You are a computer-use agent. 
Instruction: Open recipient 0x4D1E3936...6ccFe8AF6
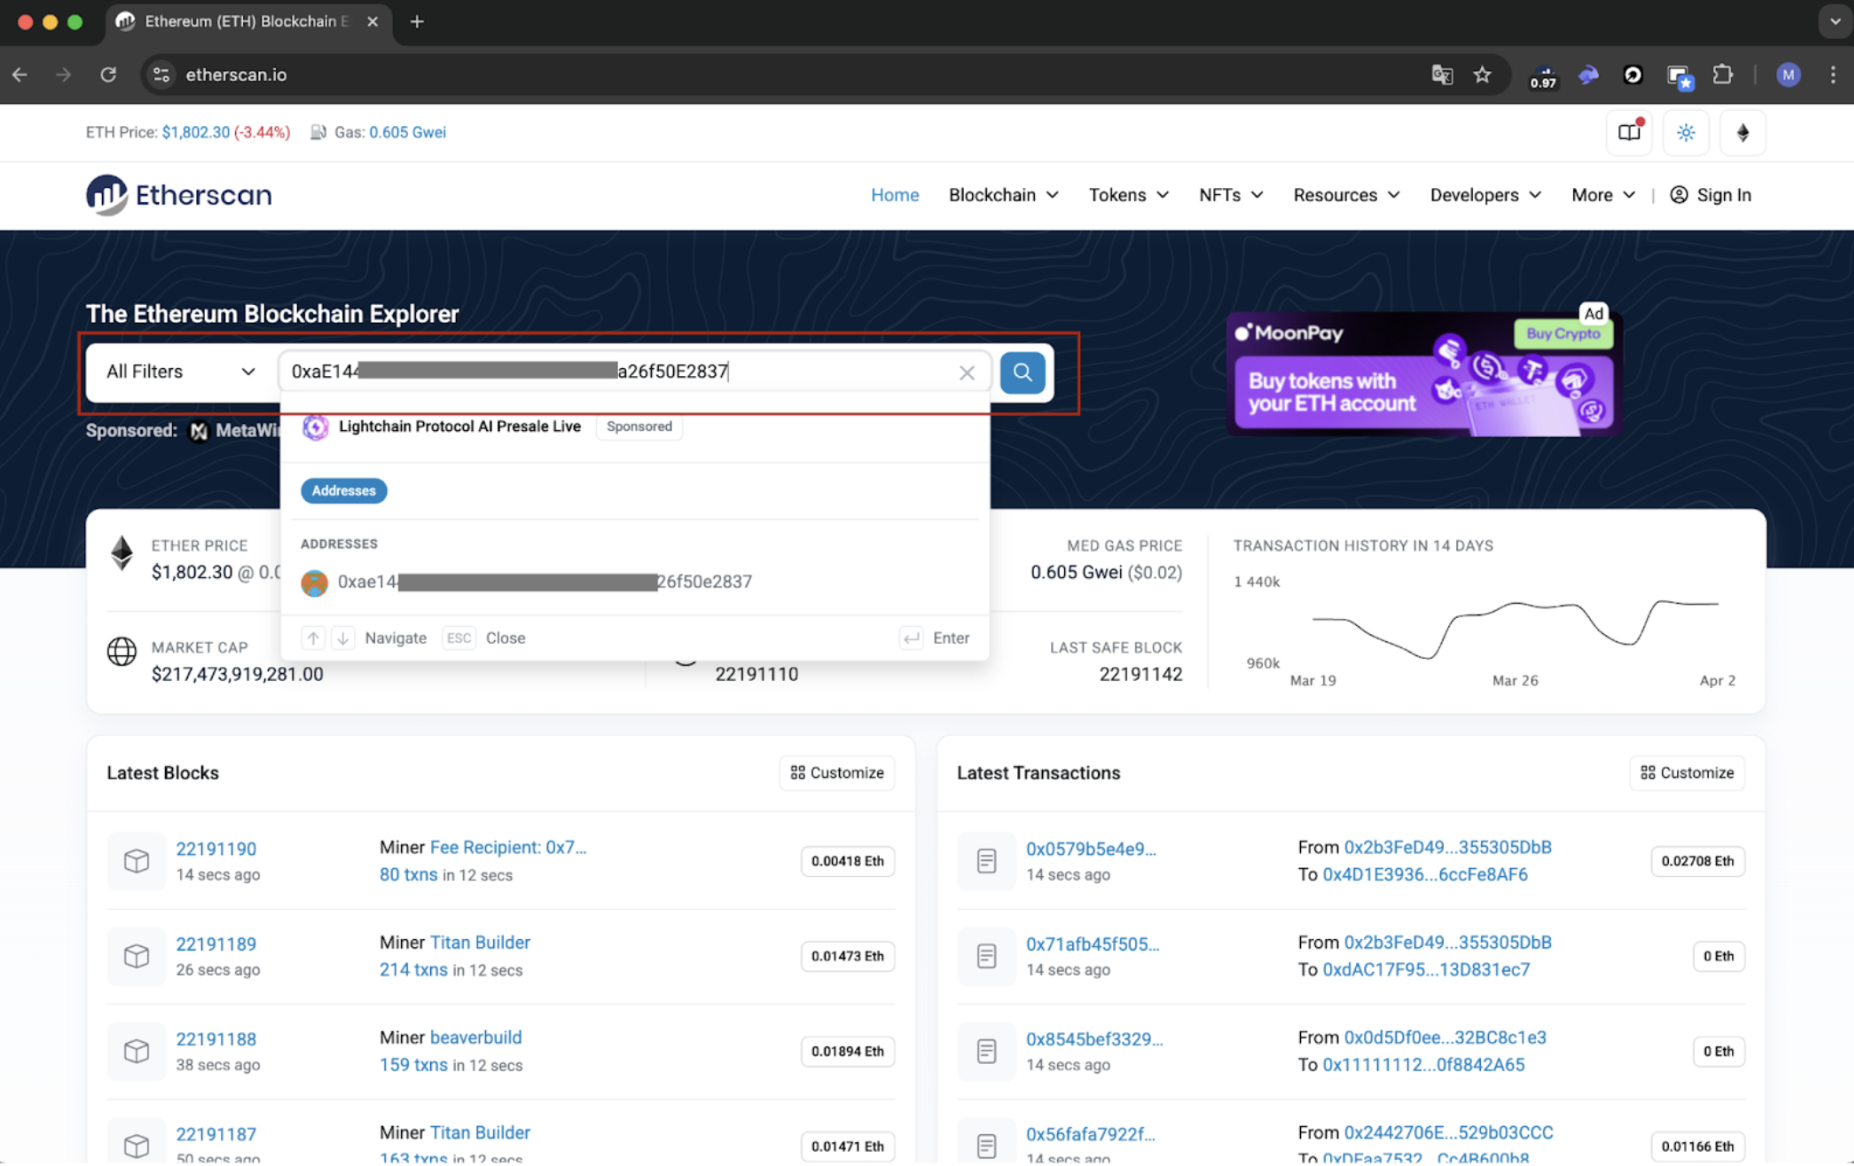click(1425, 874)
